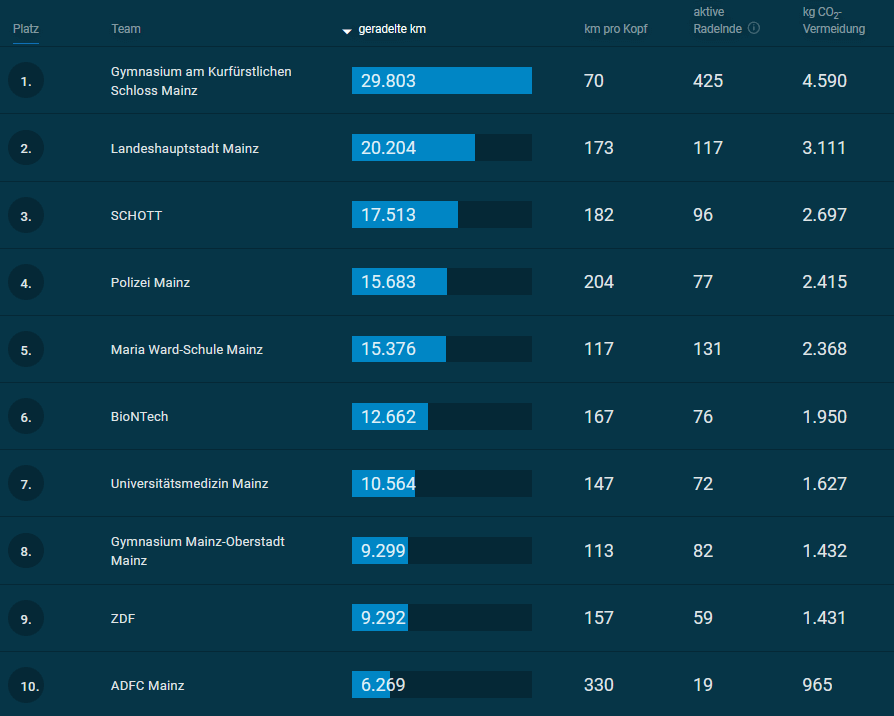894x716 pixels.
Task: Click the sort arrow next to geradelte km
Action: (347, 31)
